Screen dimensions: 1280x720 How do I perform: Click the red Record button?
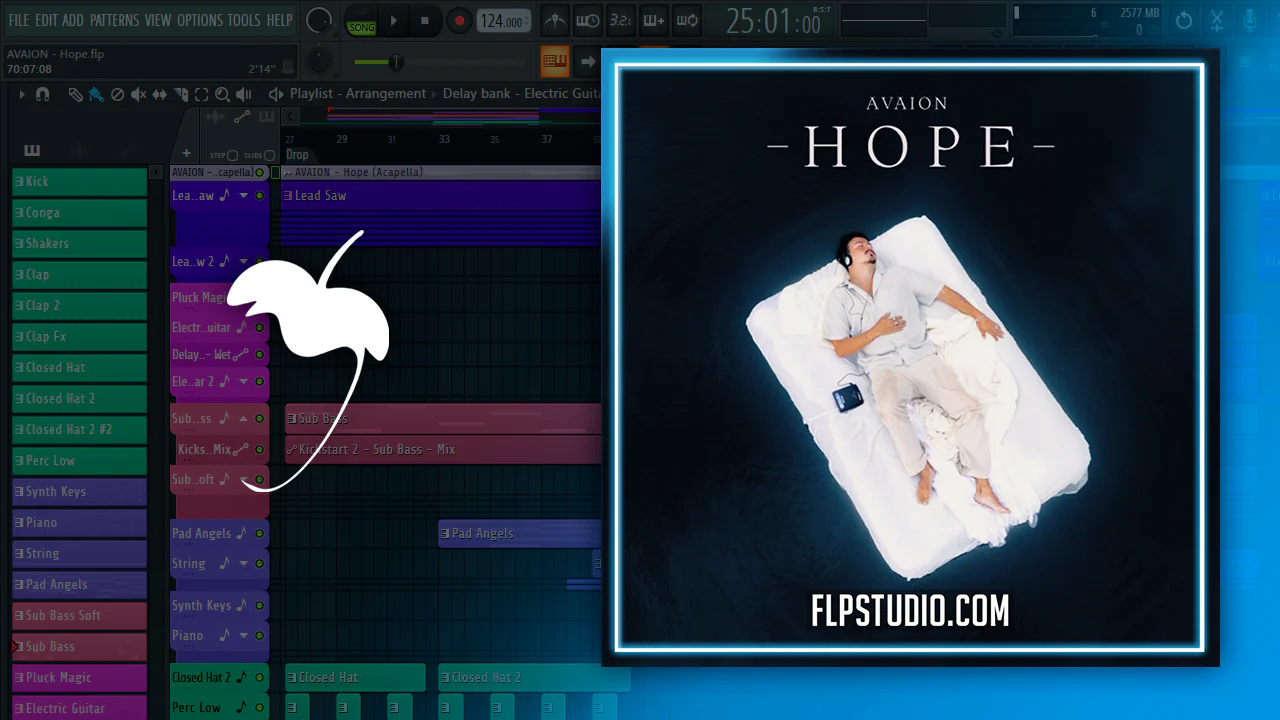pyautogui.click(x=459, y=21)
